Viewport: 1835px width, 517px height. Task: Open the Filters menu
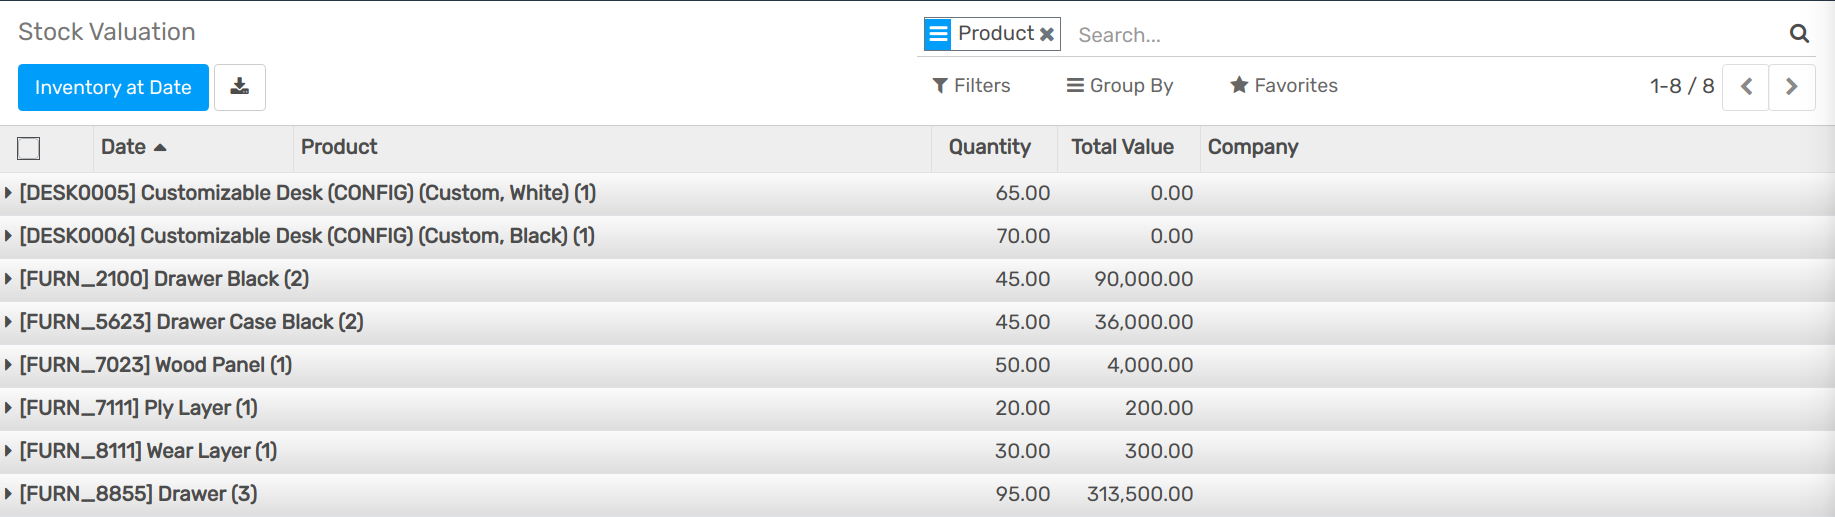(x=971, y=86)
